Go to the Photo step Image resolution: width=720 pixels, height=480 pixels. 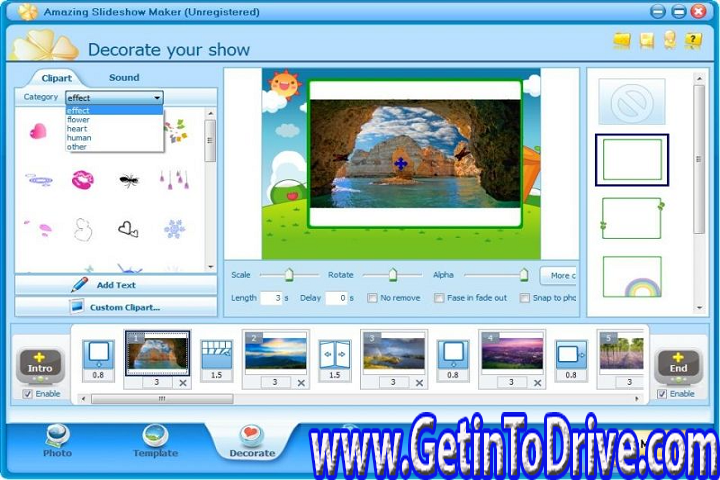(x=57, y=441)
